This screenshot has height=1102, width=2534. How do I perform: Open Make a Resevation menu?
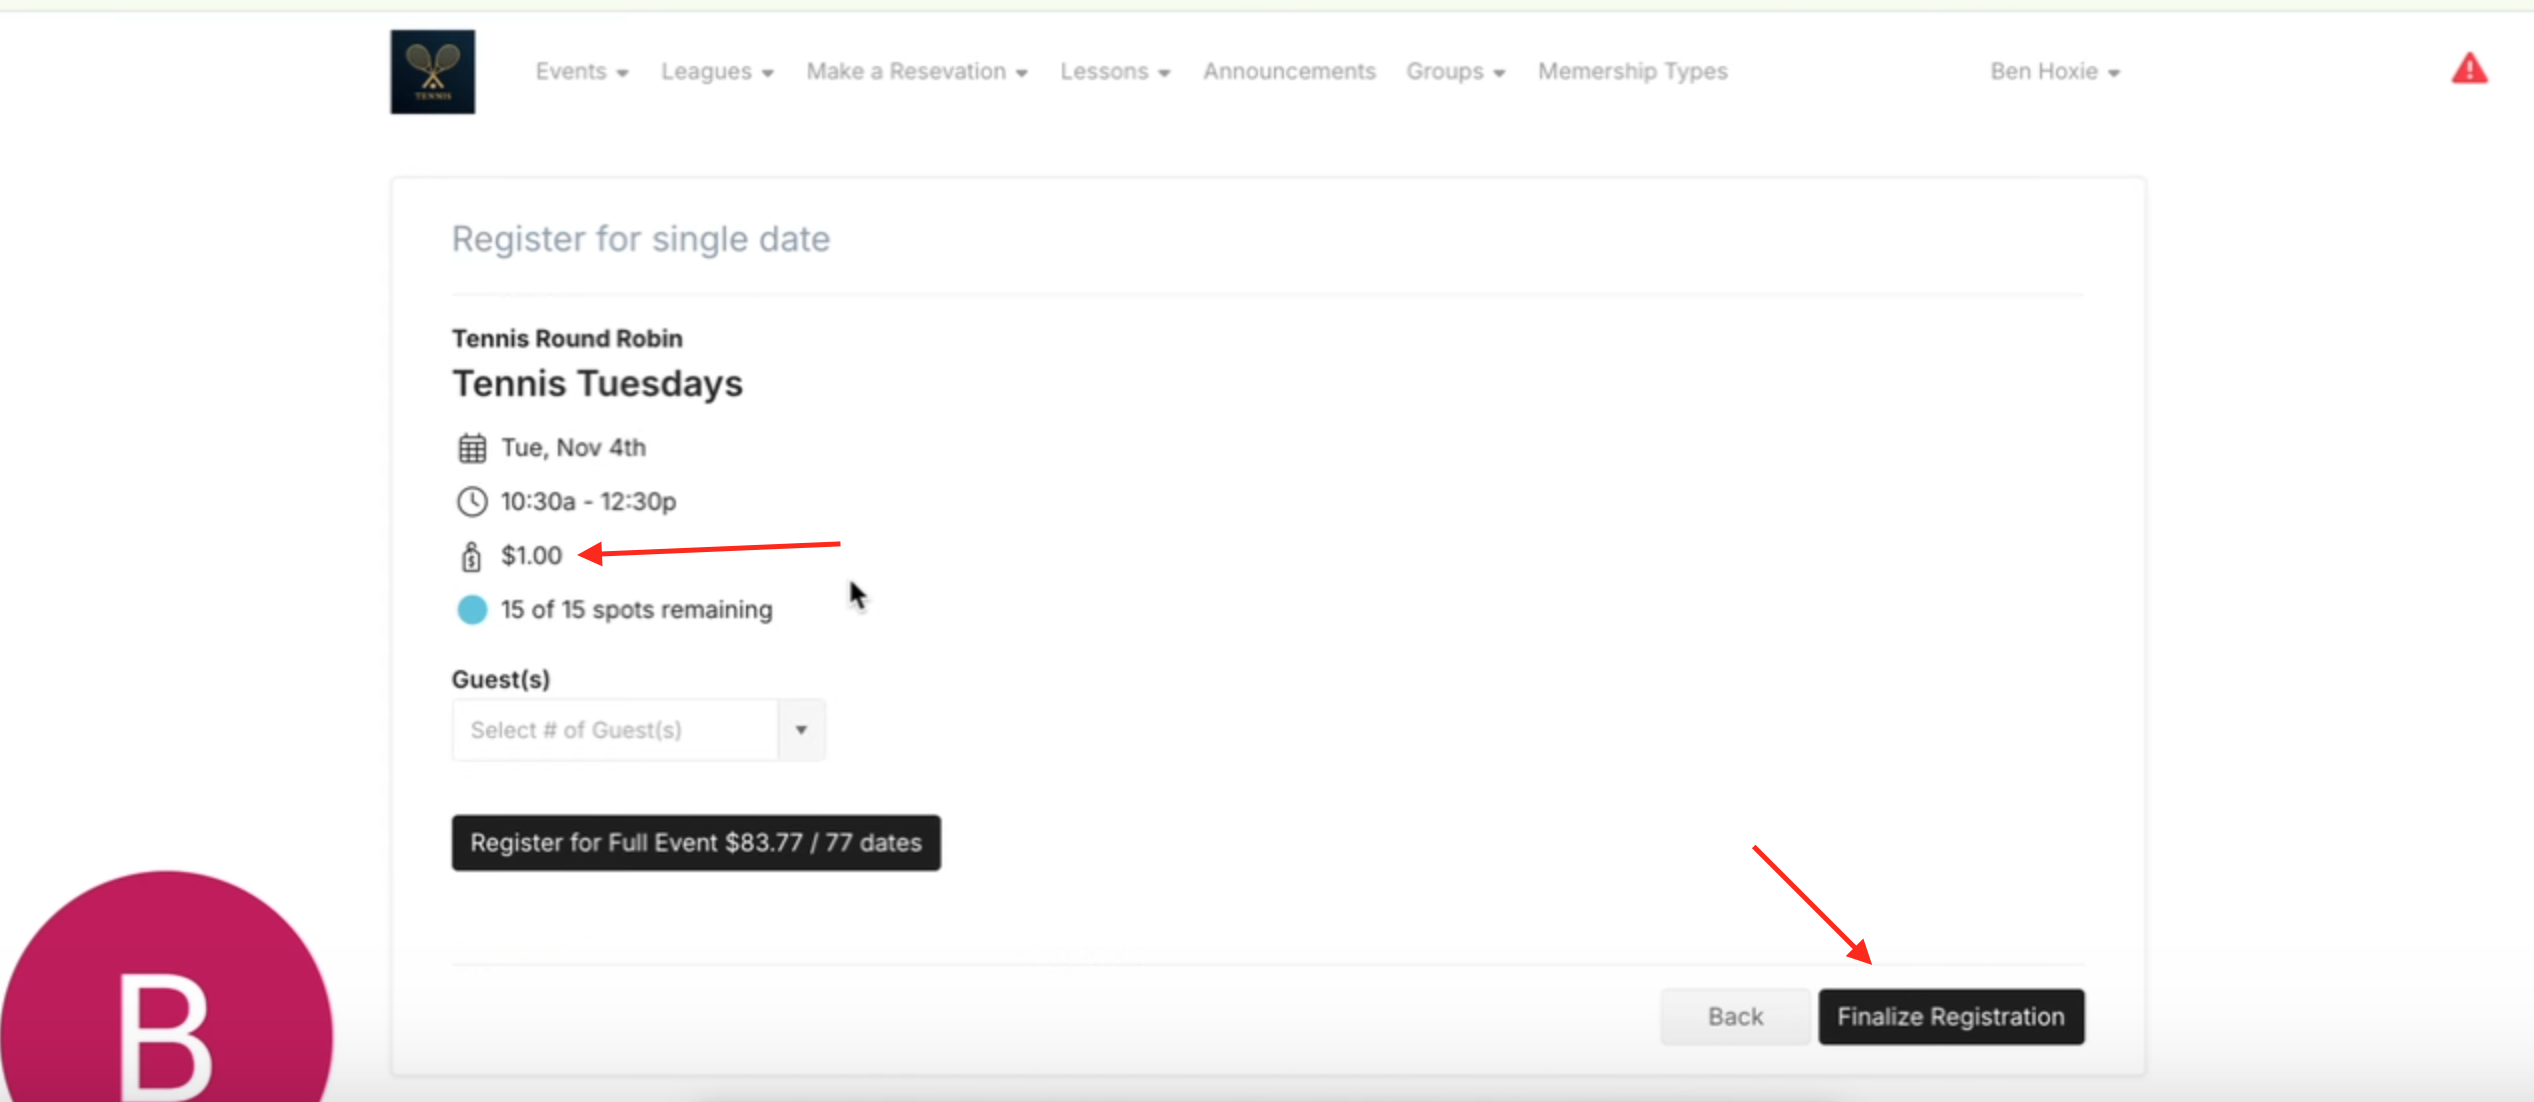coord(916,72)
